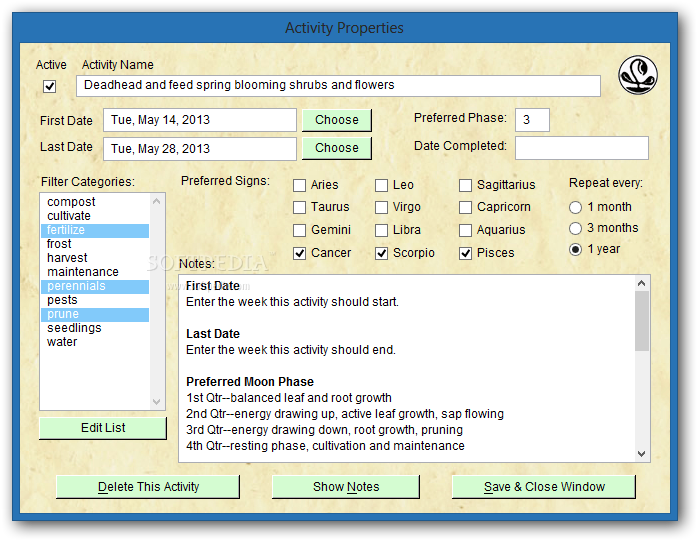The height and width of the screenshot is (541, 698).
Task: Select repeat every 1 year
Action: pyautogui.click(x=575, y=249)
